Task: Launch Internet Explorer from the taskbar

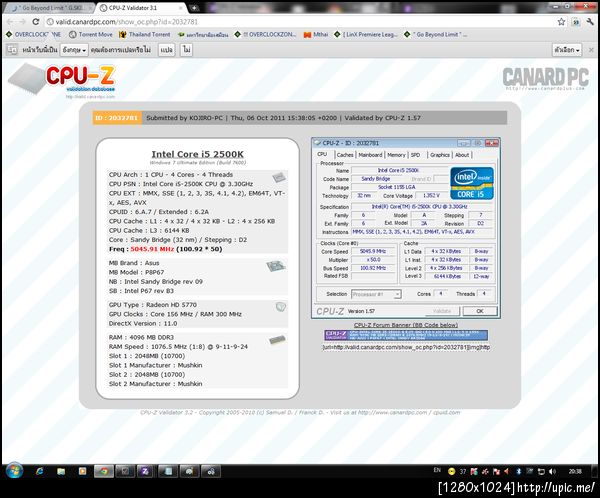Action: [x=40, y=472]
